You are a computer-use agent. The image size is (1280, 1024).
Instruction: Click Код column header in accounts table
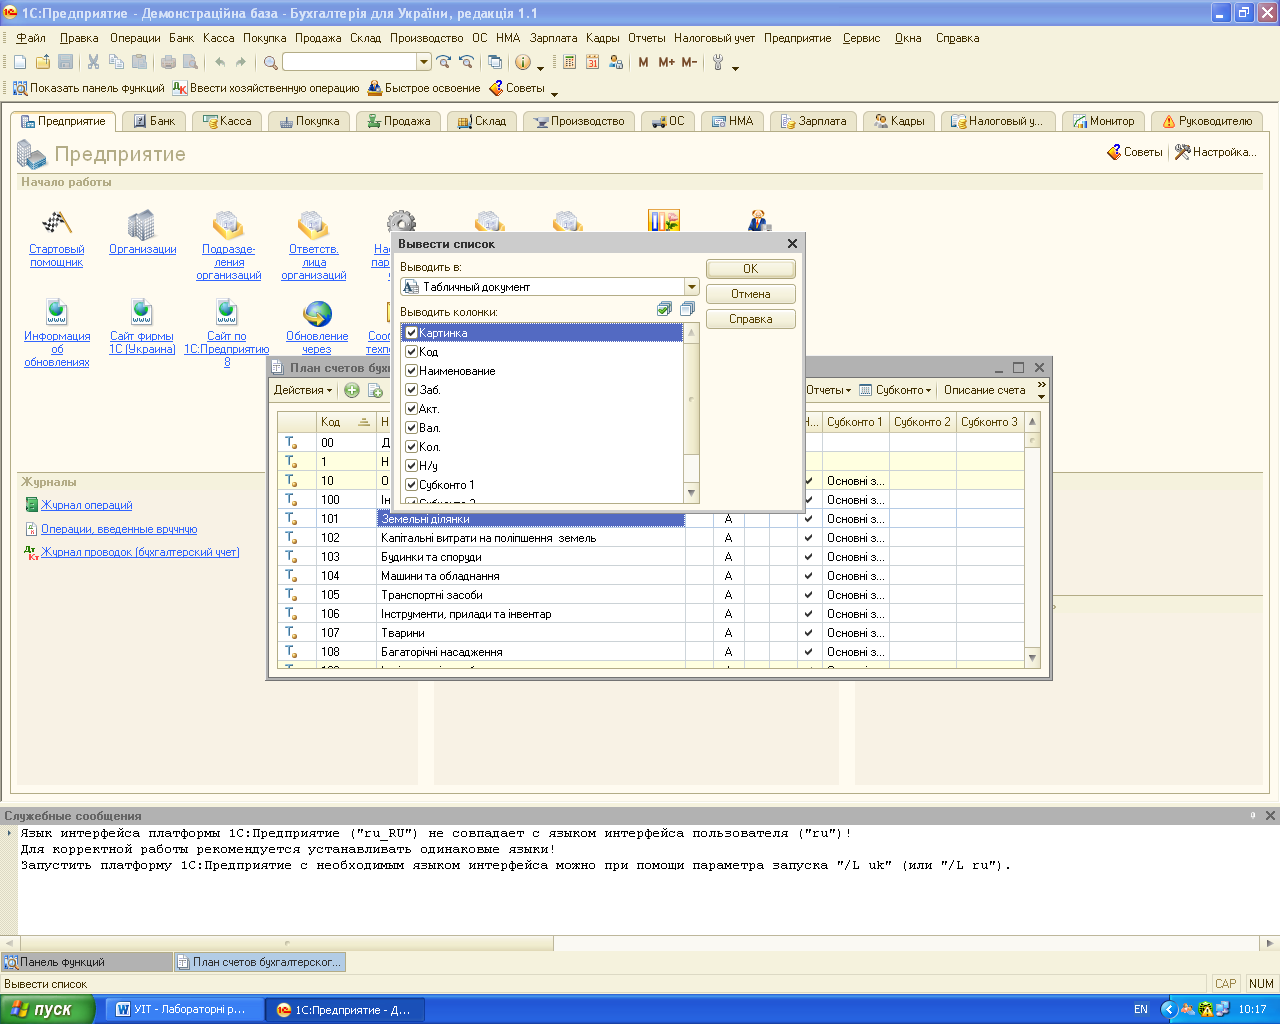[x=346, y=422]
